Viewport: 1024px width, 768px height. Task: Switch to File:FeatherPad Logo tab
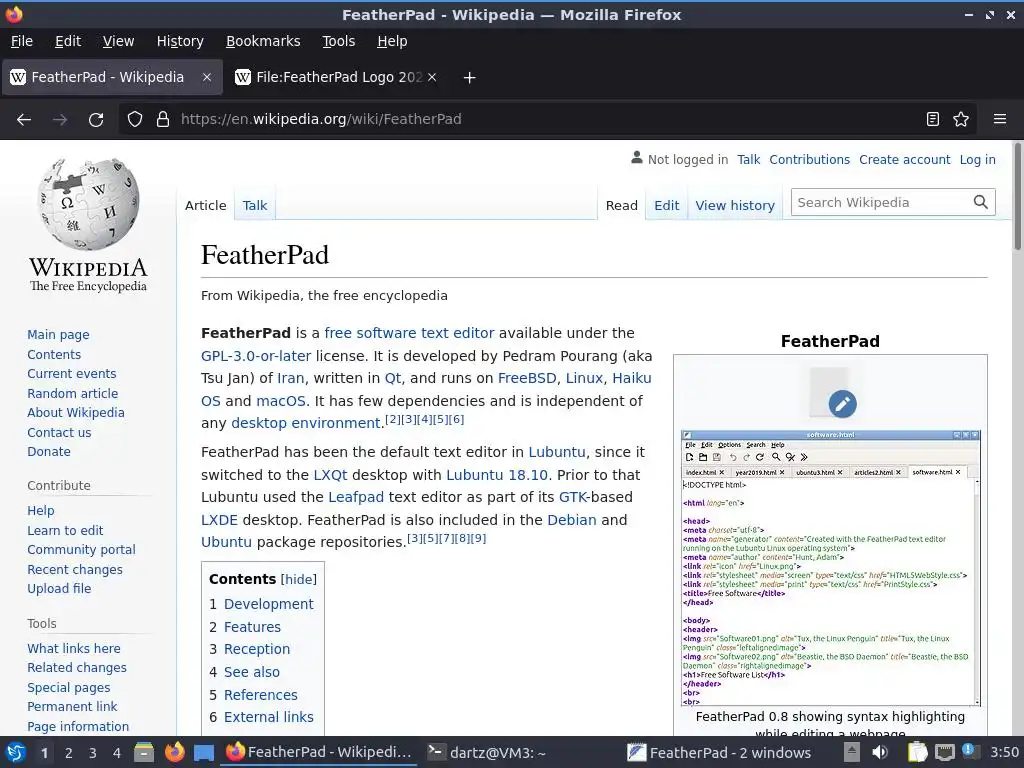339,77
